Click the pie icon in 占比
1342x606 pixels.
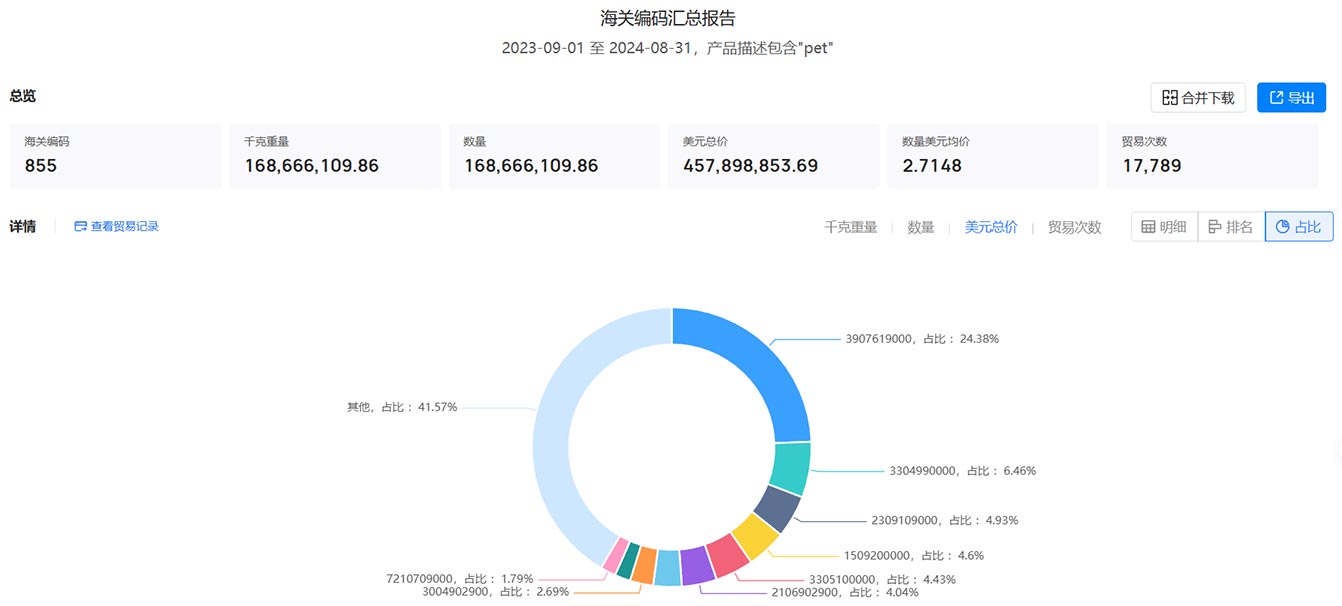(1283, 227)
